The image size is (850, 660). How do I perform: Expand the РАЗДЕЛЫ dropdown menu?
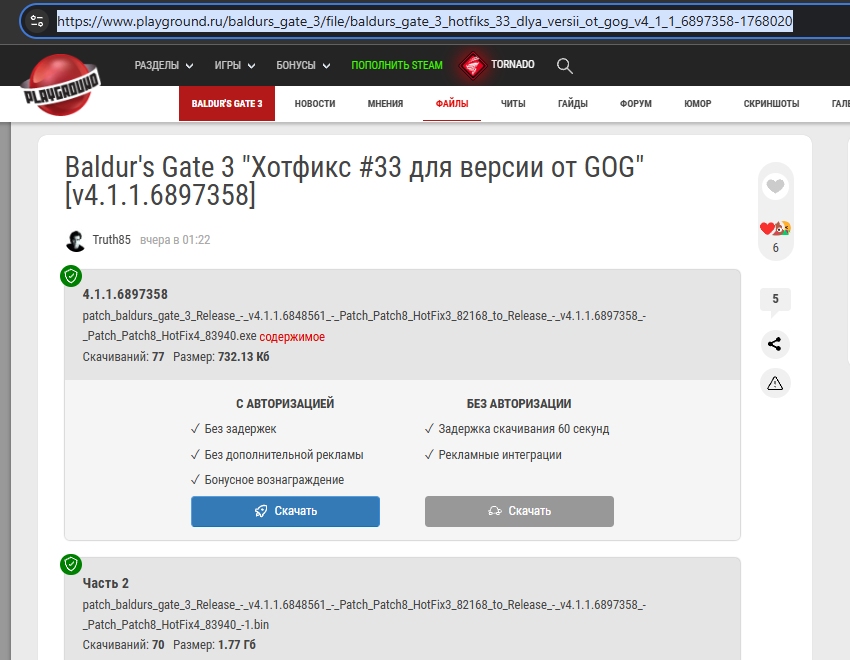[x=164, y=66]
